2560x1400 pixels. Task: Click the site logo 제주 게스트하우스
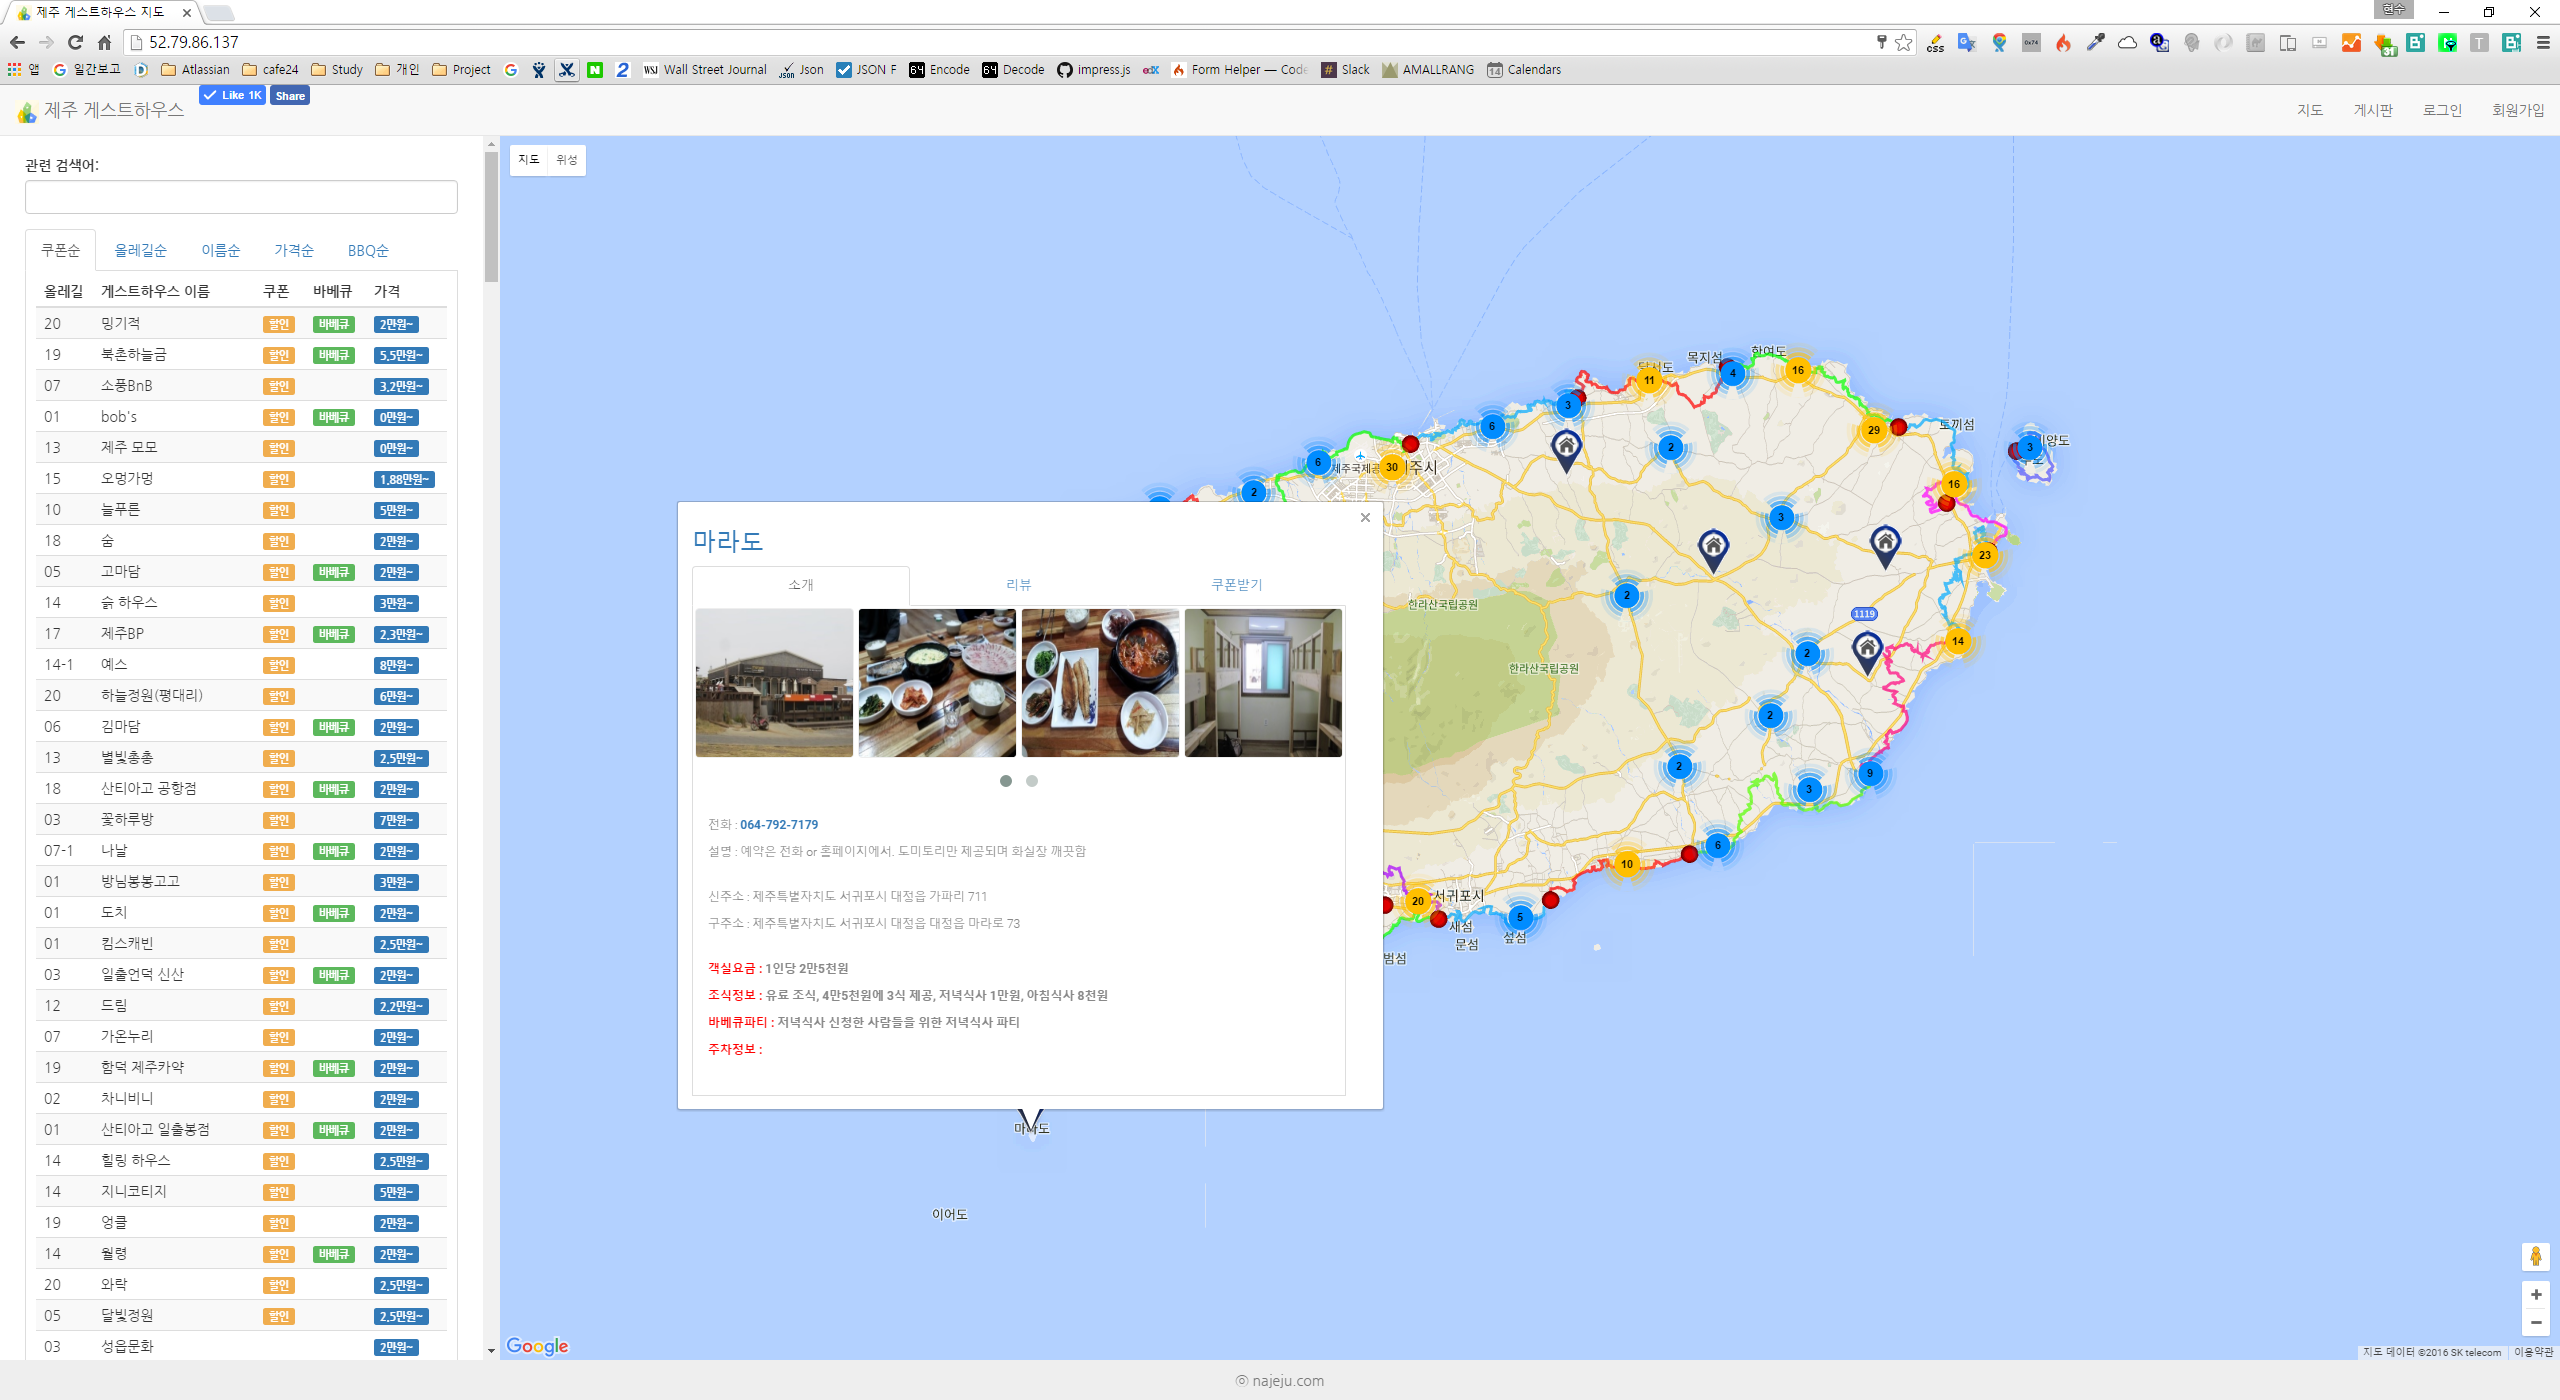pyautogui.click(x=101, y=110)
